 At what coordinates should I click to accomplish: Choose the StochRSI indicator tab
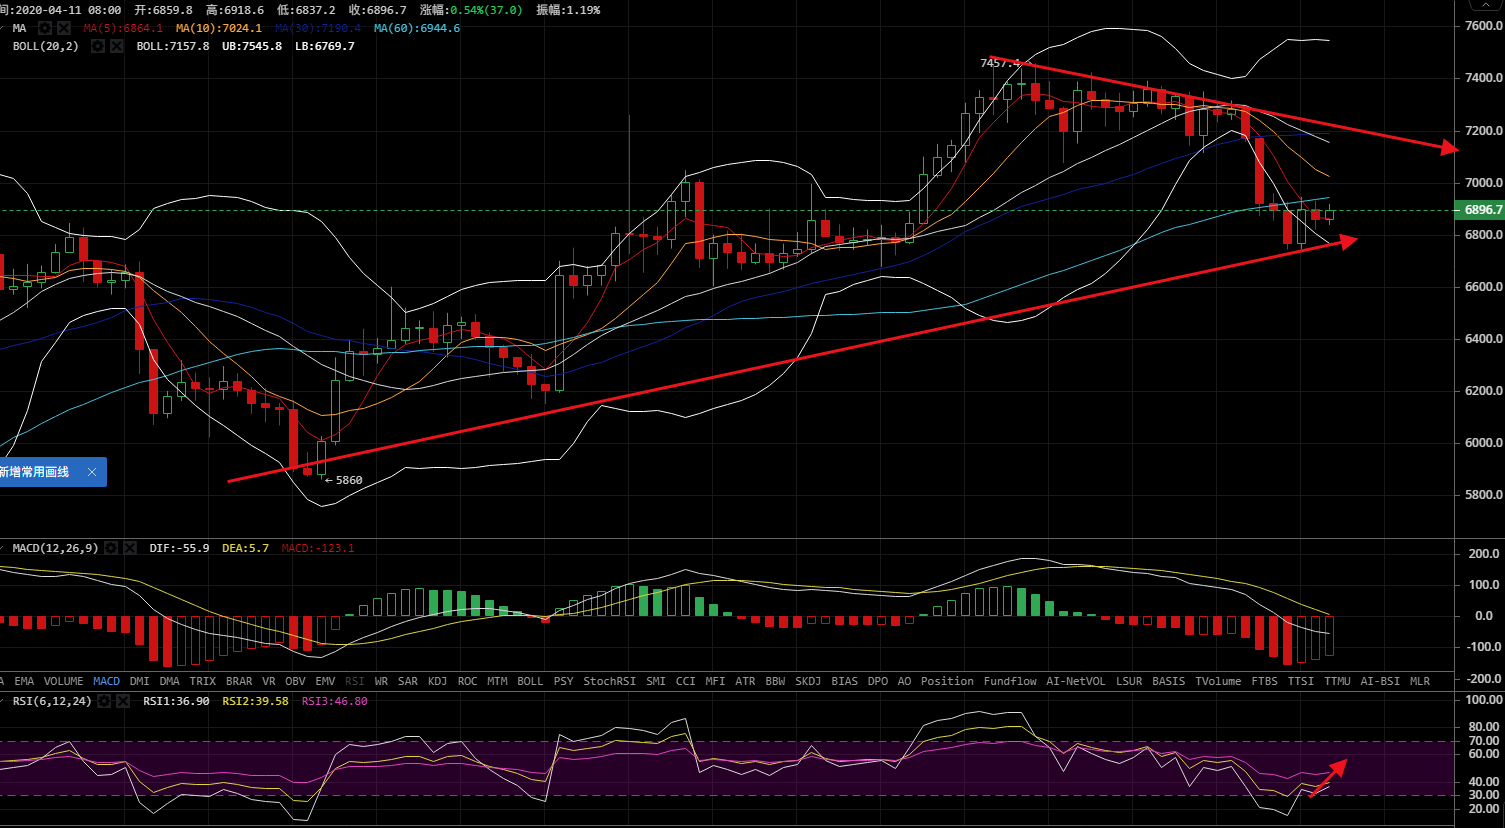pos(609,681)
